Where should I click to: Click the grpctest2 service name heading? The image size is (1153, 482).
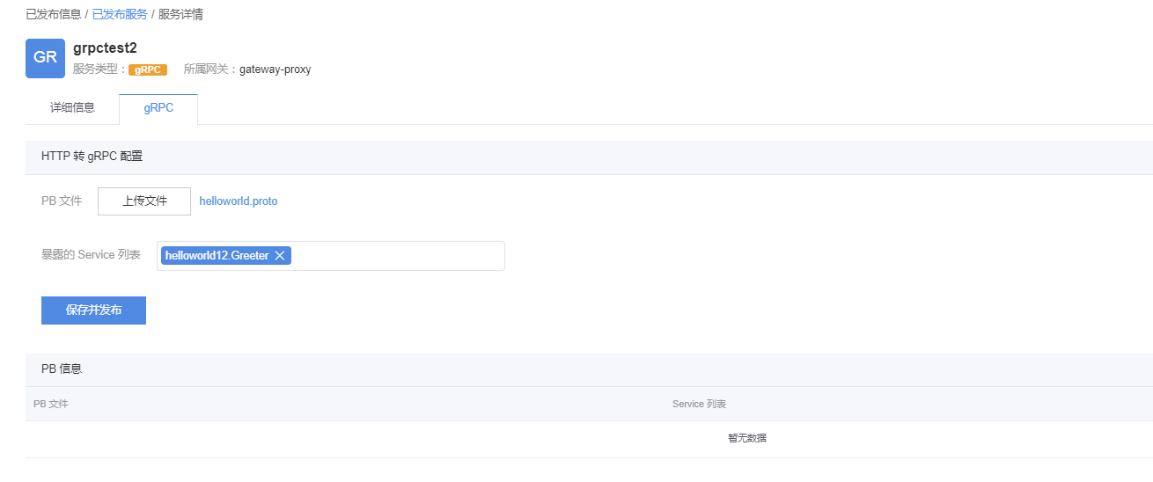(x=105, y=48)
